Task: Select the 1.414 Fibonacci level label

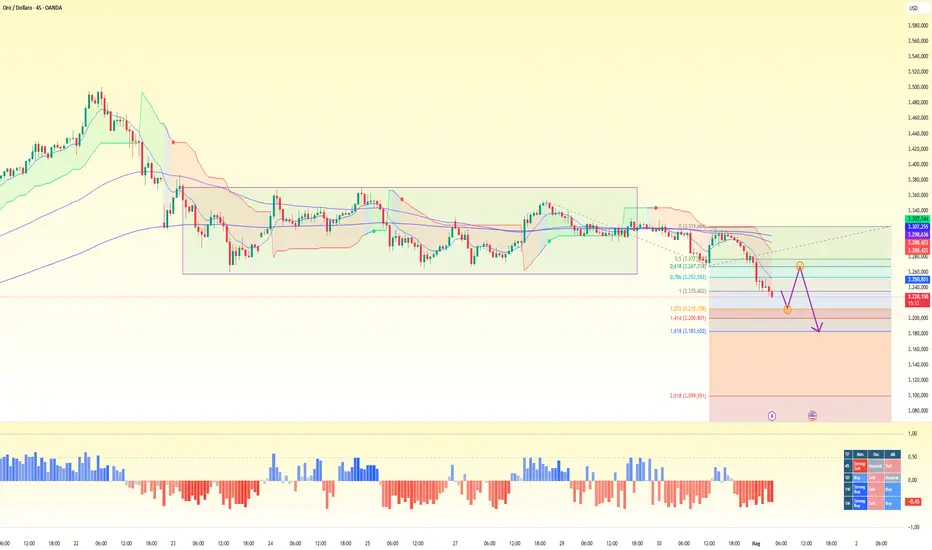Action: (688, 318)
